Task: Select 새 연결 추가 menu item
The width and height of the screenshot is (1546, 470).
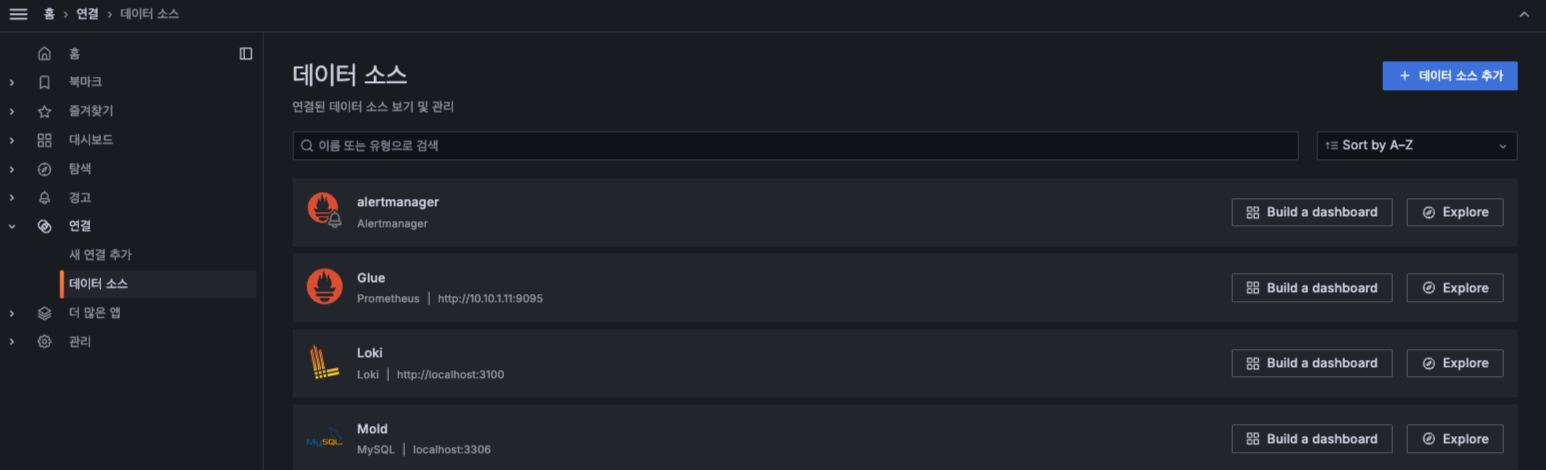Action: click(100, 255)
